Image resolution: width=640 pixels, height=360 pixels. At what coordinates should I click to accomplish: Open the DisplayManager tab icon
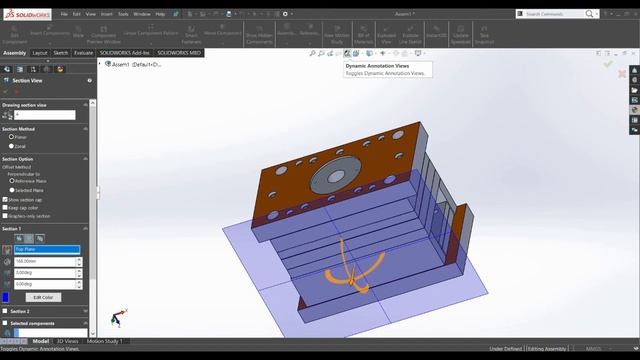coord(60,69)
